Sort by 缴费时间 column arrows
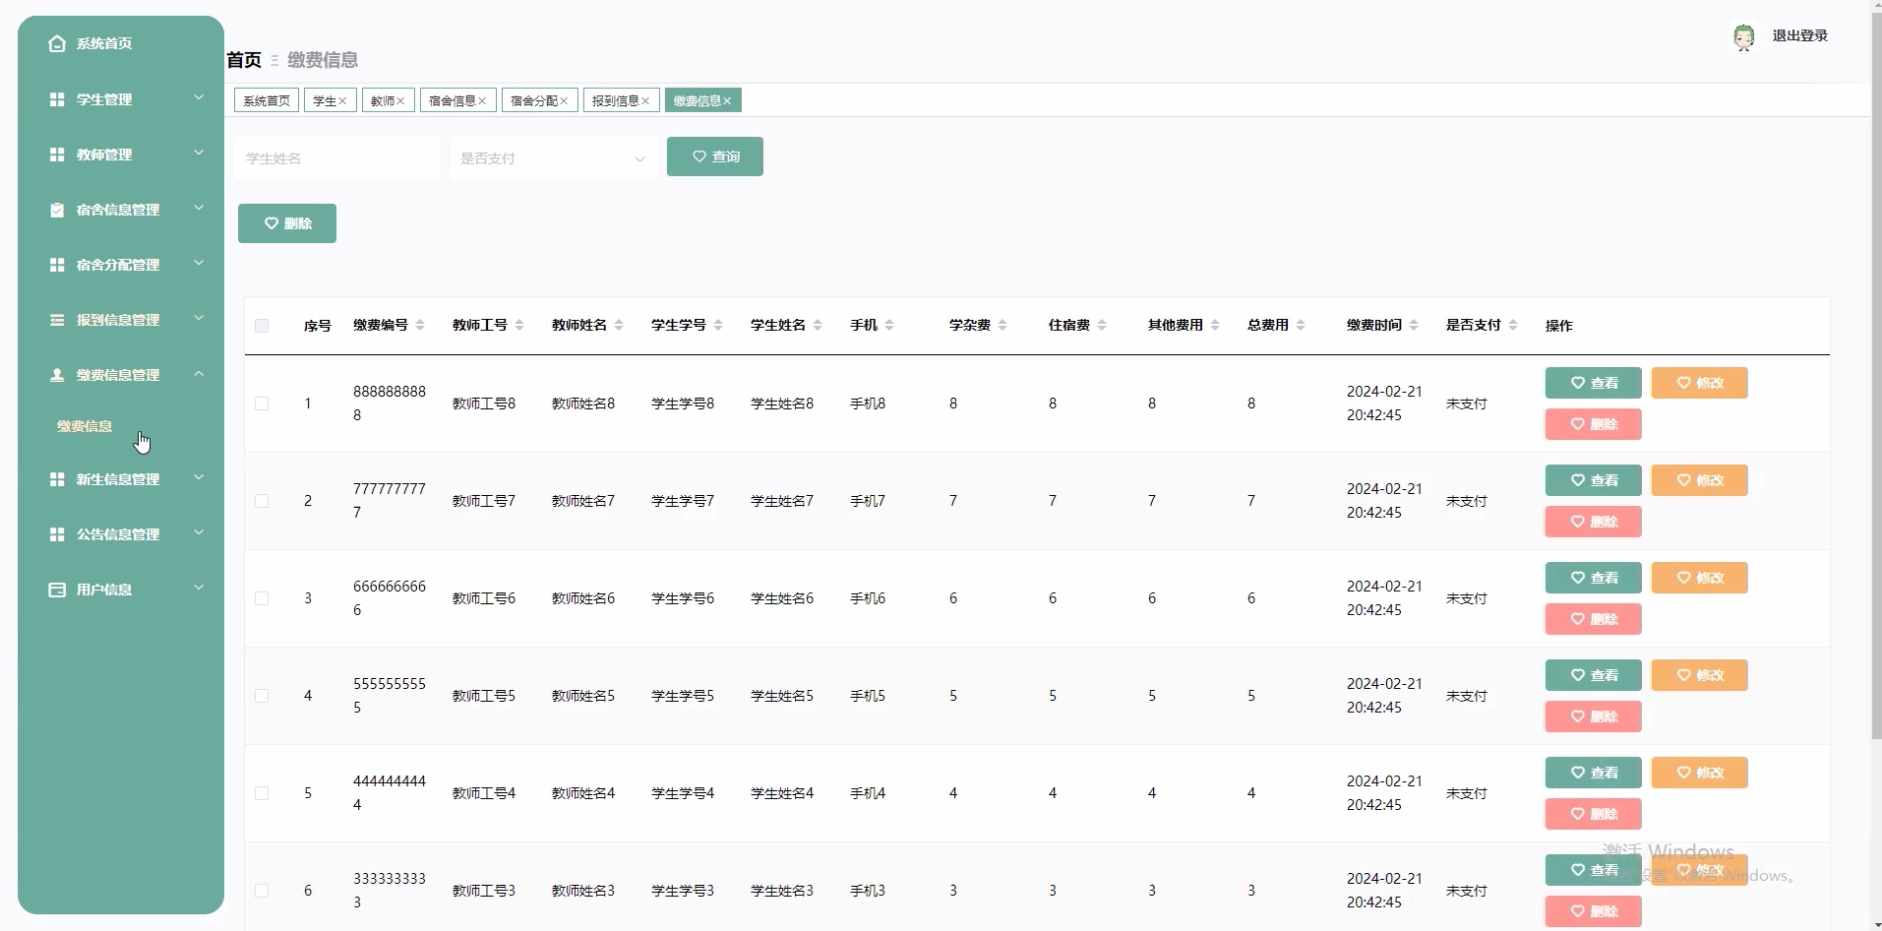Screen dimensions: 1882x931 1413,325
